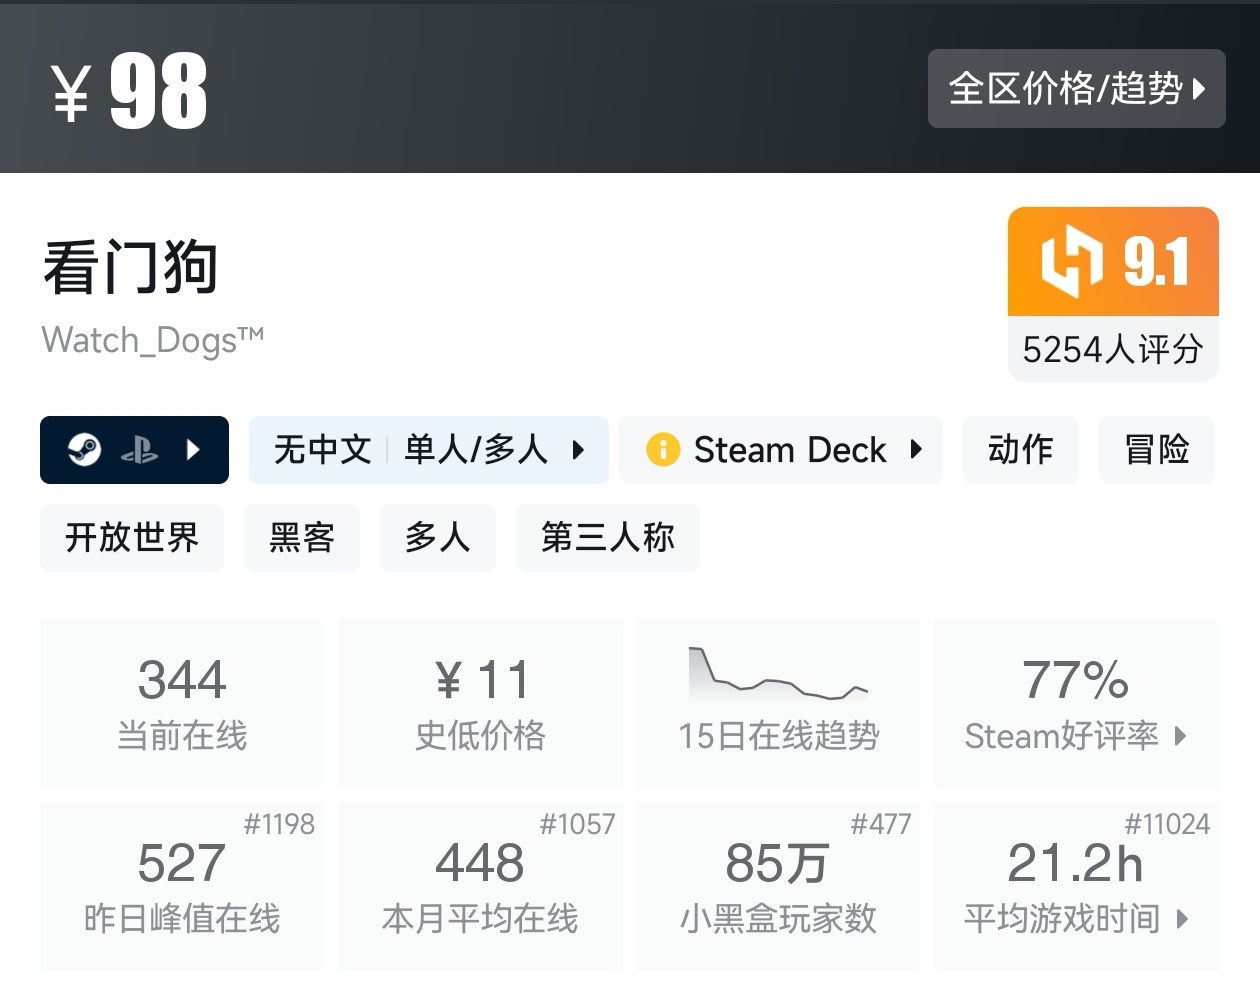Expand arrow beside 平均游戏时间
Screen dimensions: 1260x997
coord(1182,919)
